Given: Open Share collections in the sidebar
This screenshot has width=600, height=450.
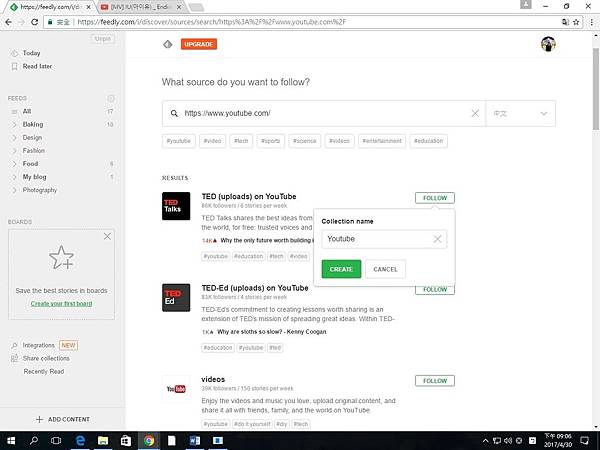Looking at the screenshot, I should pos(46,358).
